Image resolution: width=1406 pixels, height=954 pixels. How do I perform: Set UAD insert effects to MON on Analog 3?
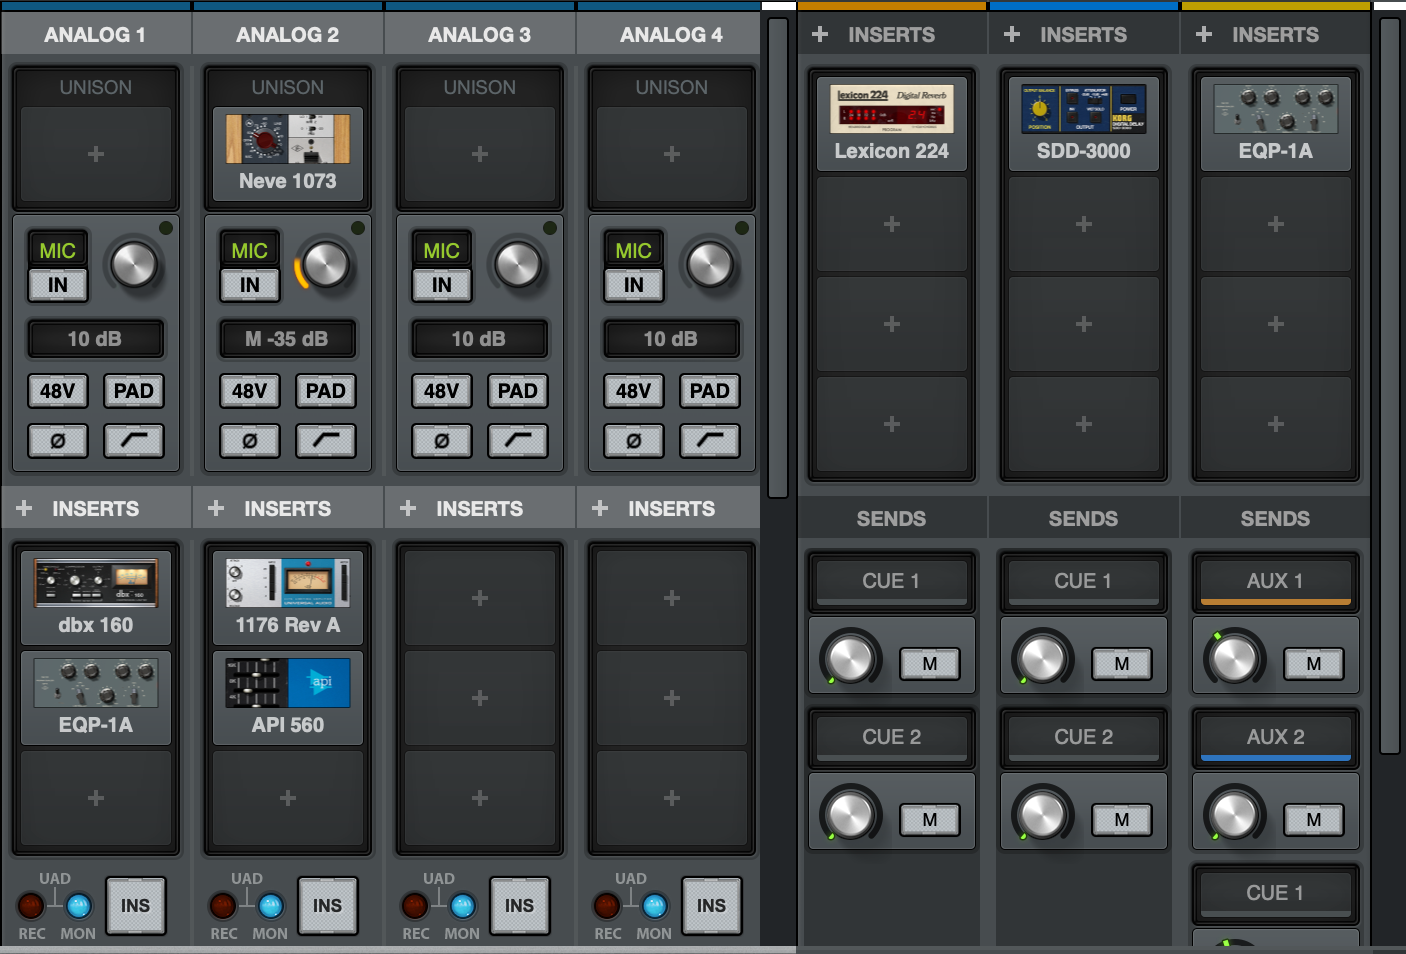(462, 906)
